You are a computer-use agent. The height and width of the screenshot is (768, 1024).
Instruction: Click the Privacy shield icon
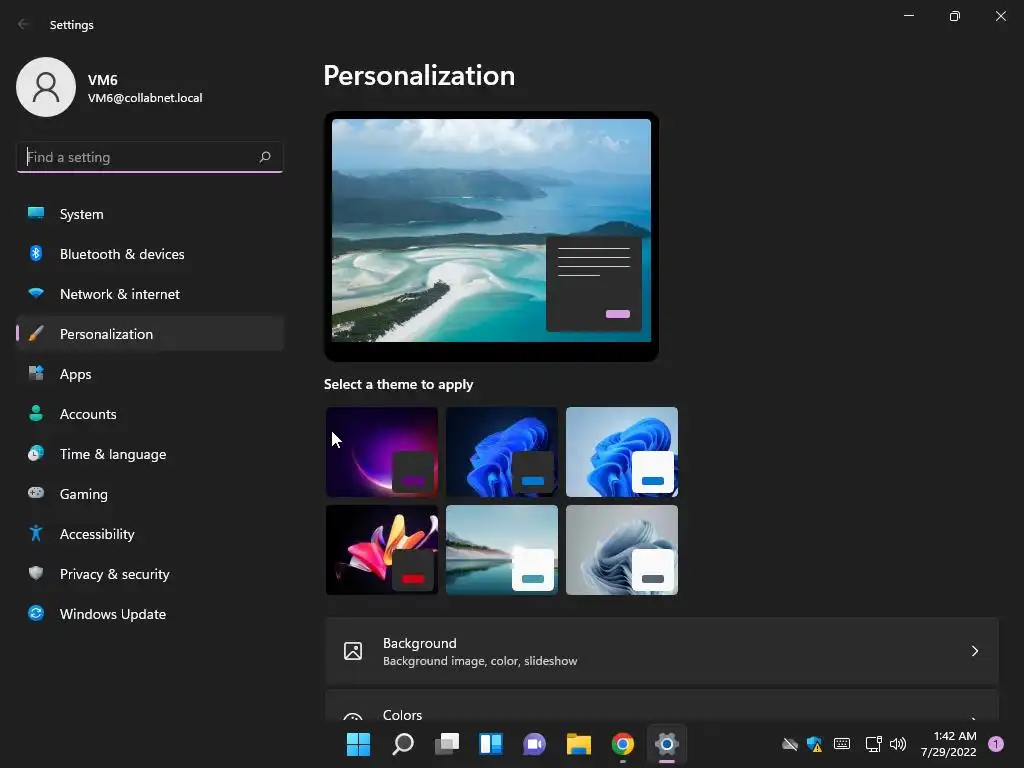coord(36,573)
